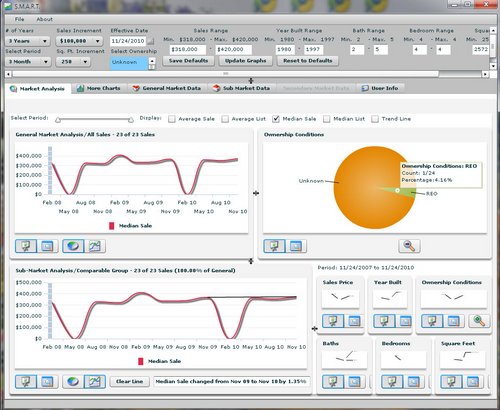Open the # of Years dropdown

(28, 41)
